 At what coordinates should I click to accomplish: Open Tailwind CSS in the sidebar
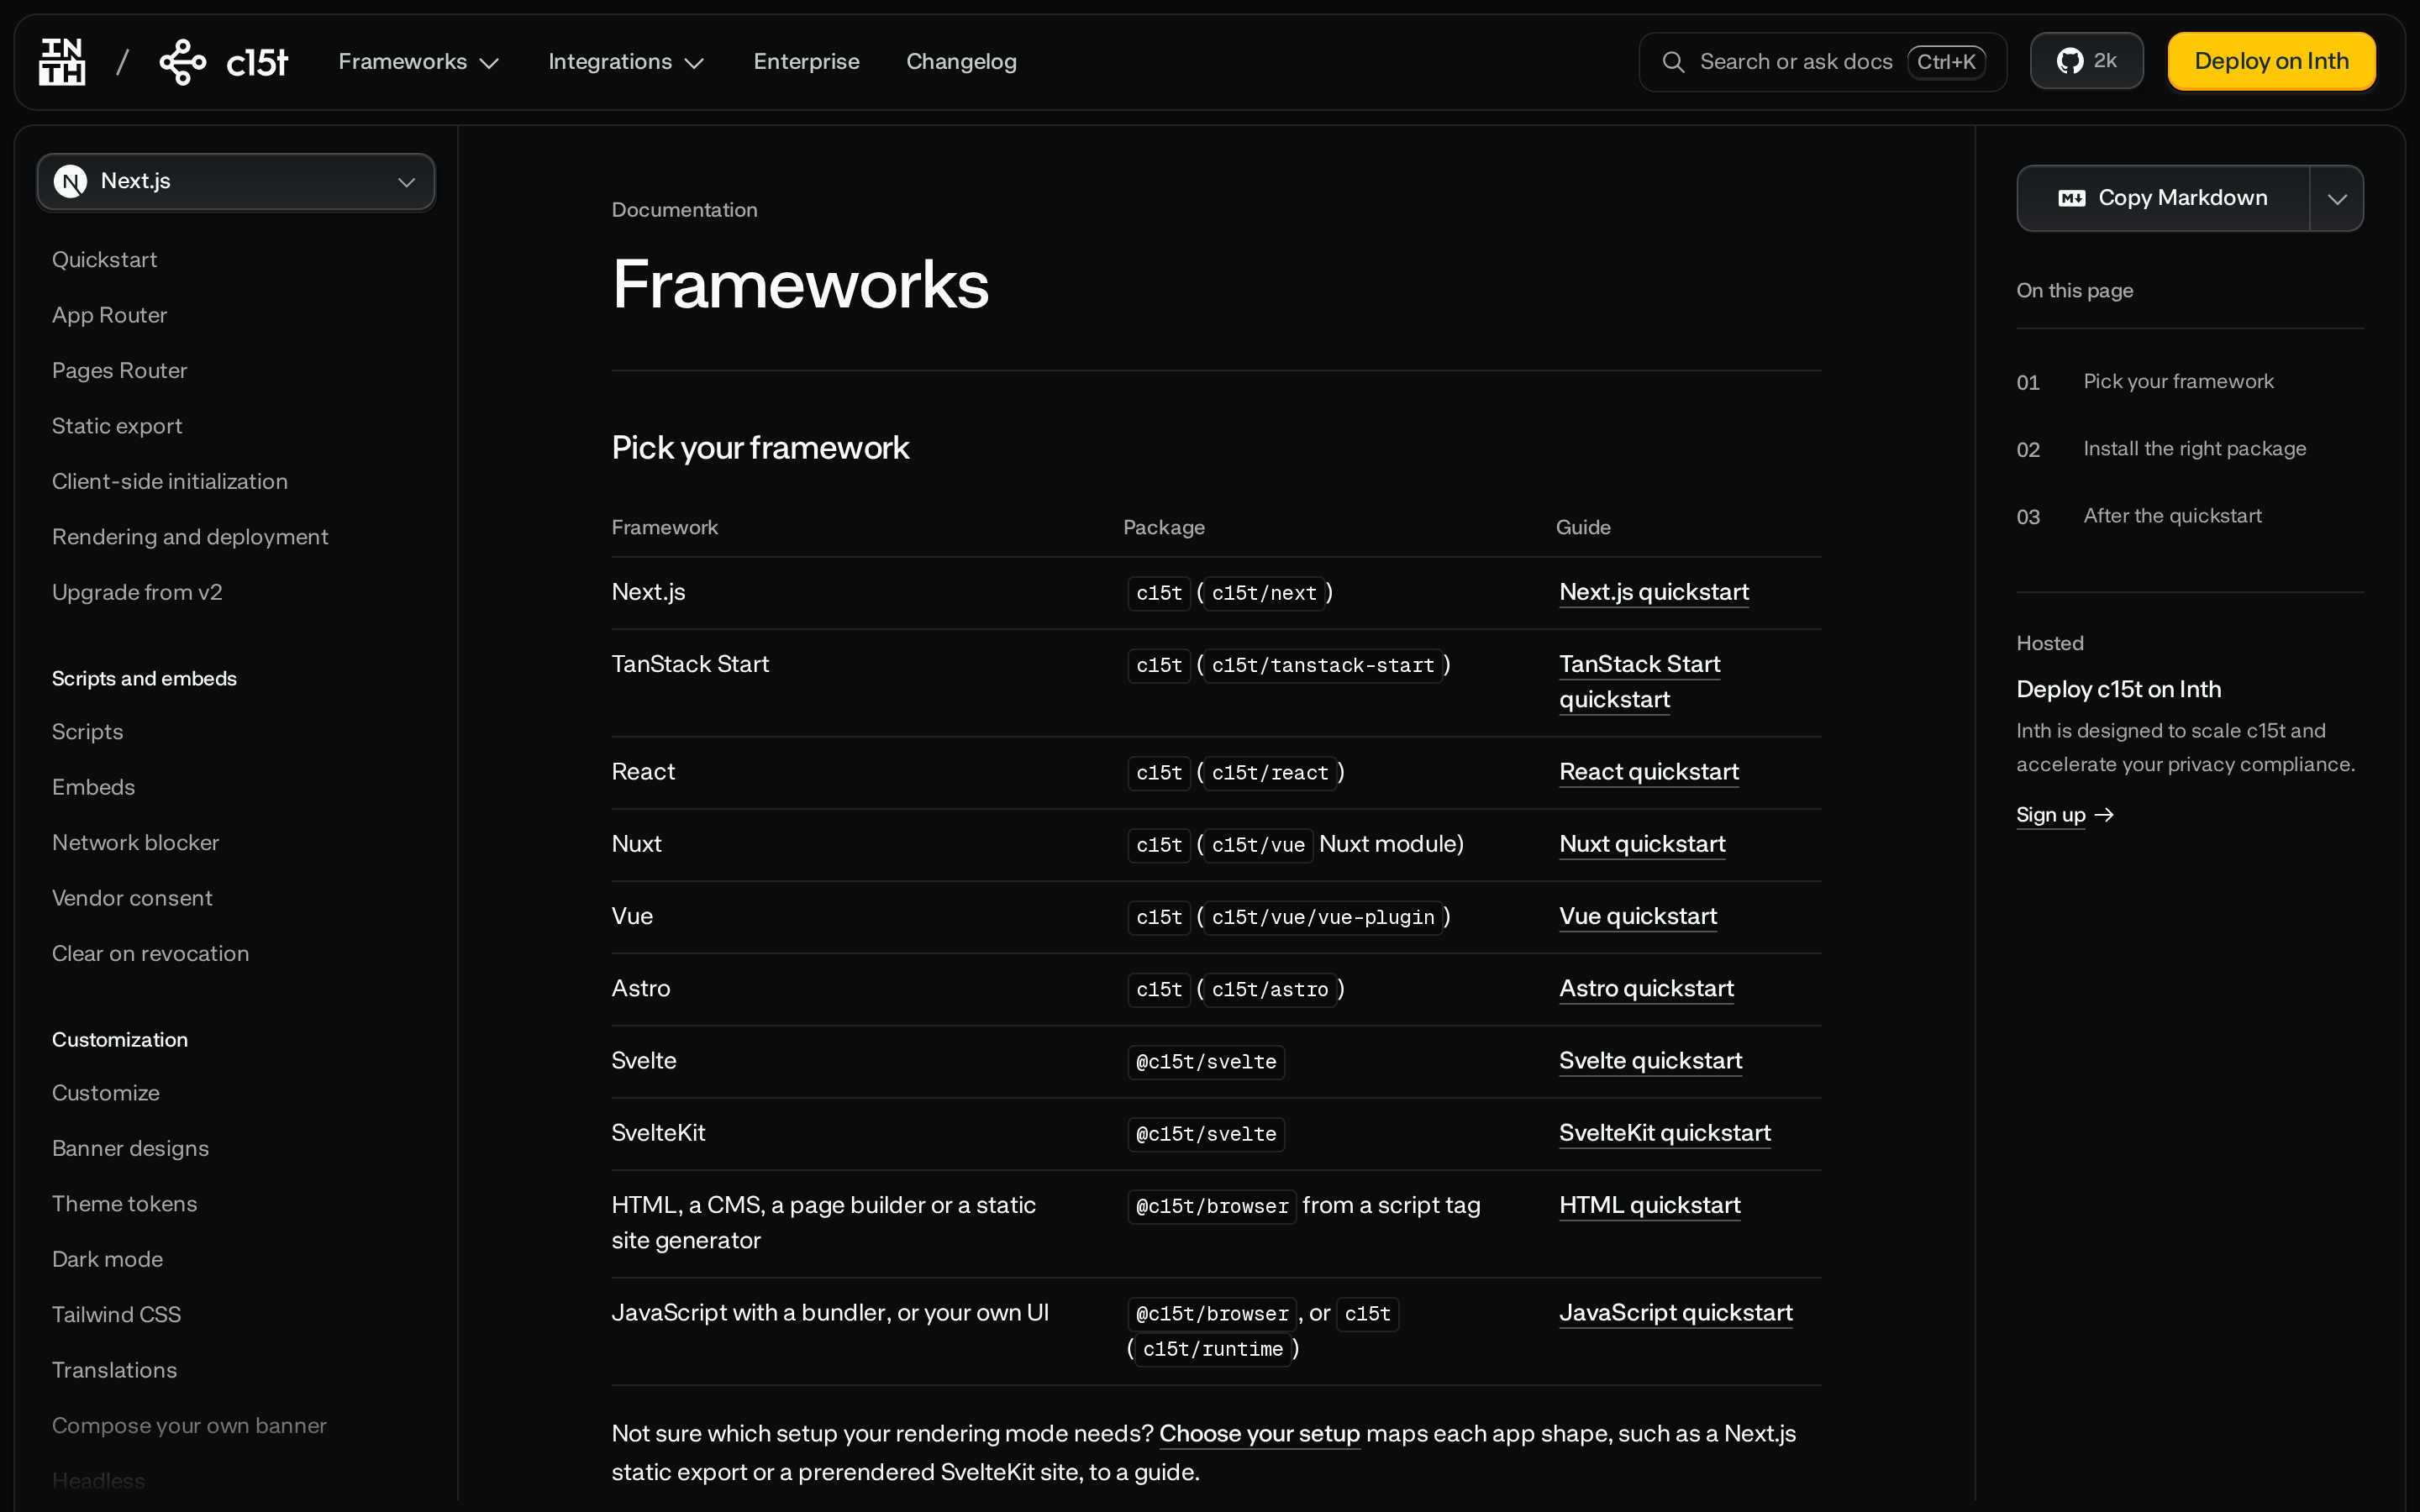[116, 1314]
